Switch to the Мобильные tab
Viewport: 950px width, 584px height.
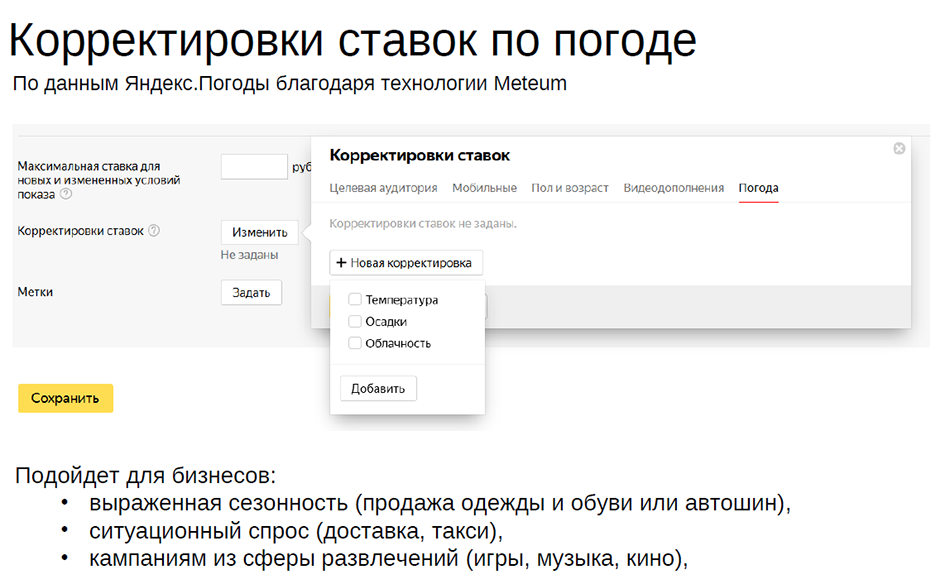coord(484,188)
